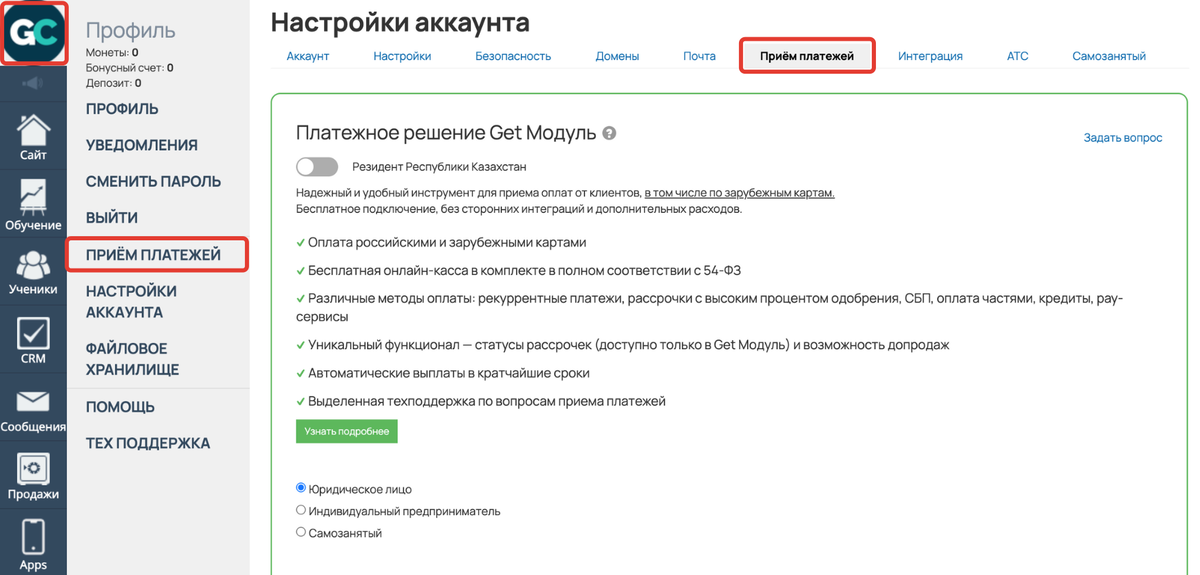Click the Настройки аккаунта page heading
Screen dimensions: 1200x575
(400, 22)
